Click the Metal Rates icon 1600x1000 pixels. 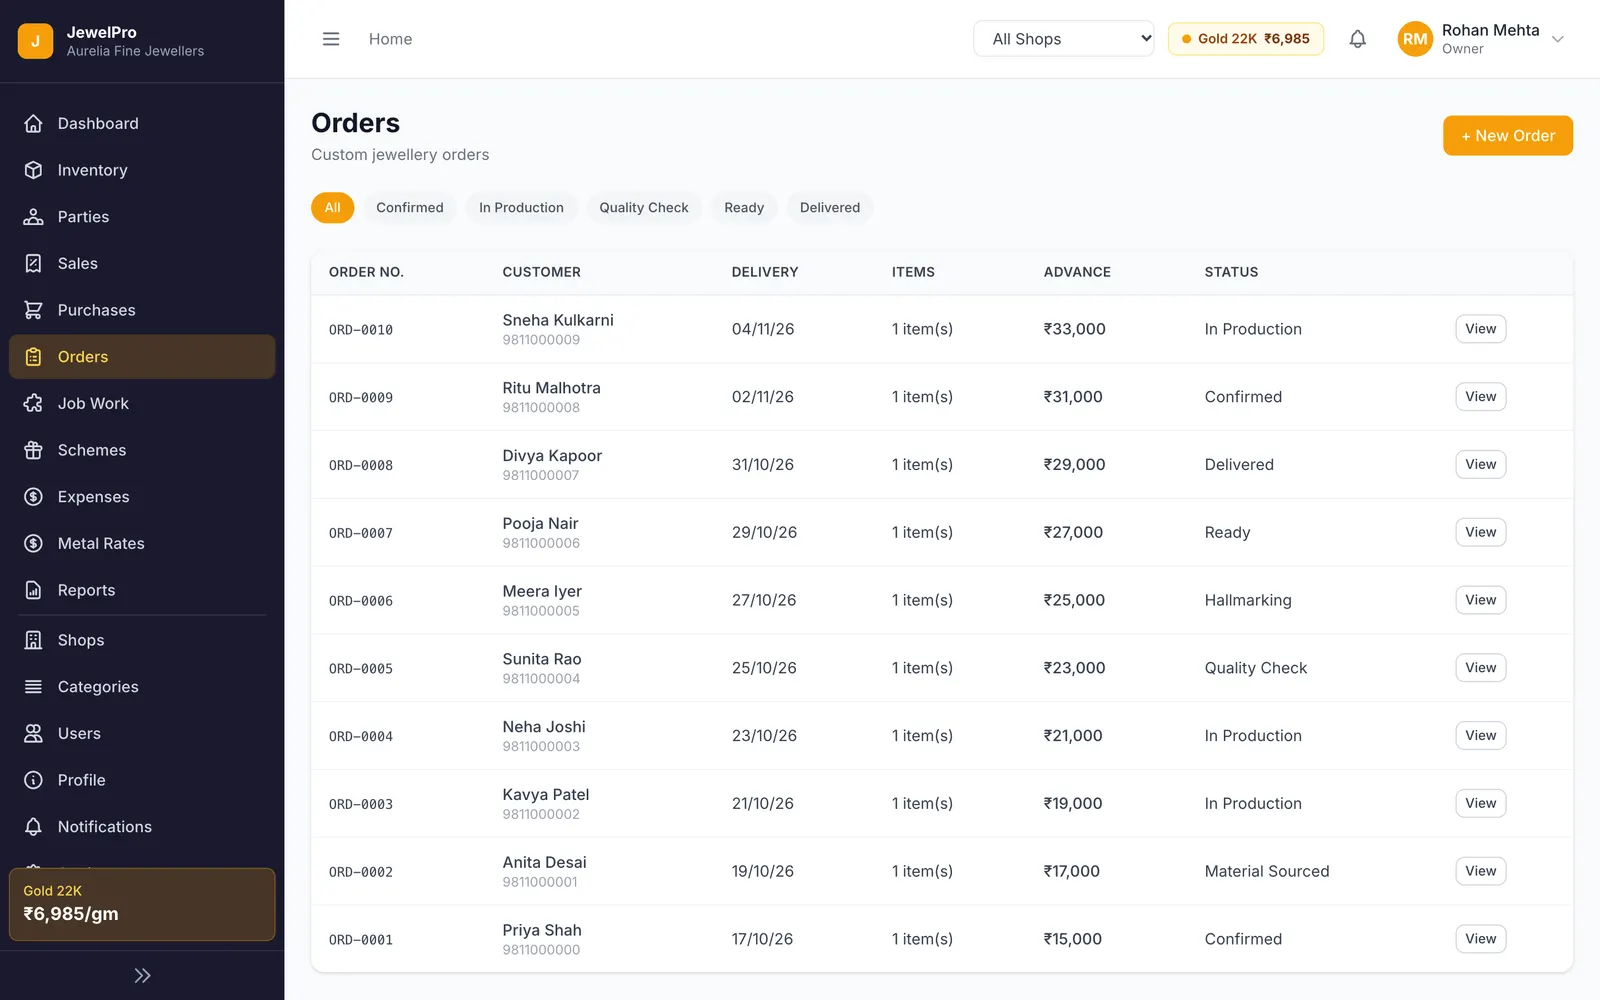point(33,543)
